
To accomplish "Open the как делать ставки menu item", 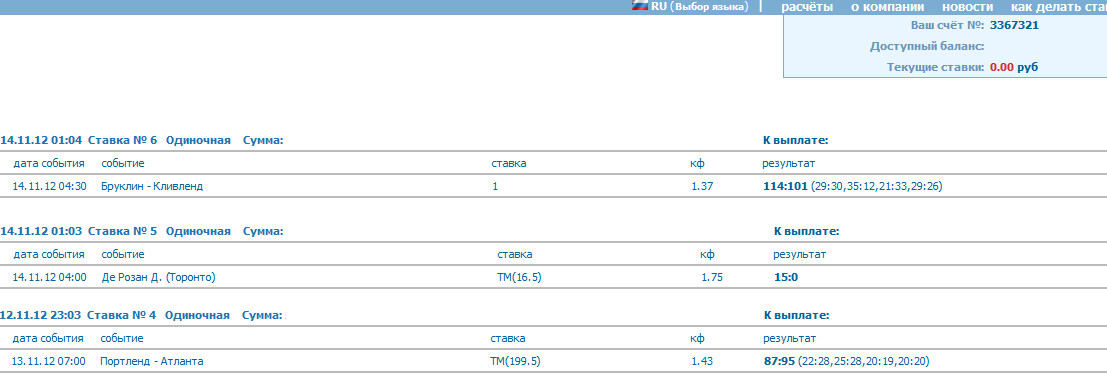I will tap(1058, 7).
